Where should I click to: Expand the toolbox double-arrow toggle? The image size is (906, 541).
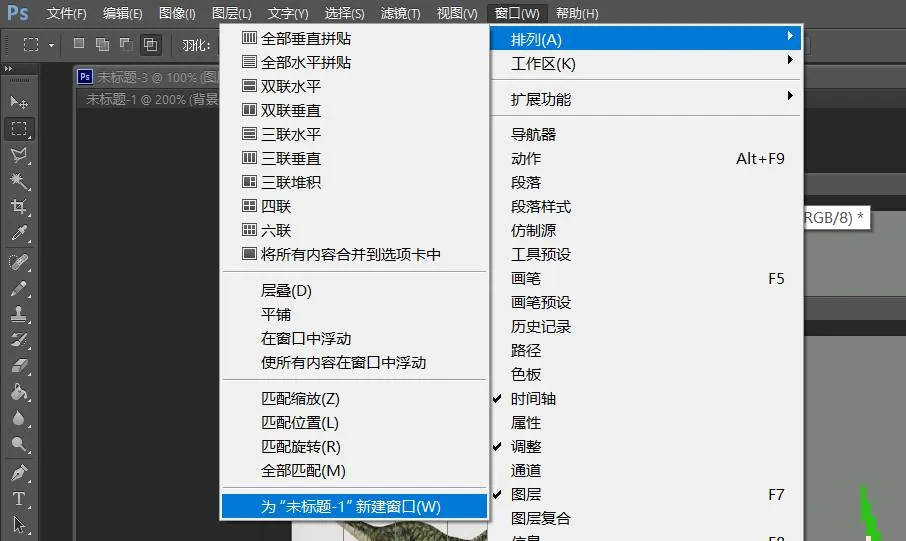pyautogui.click(x=9, y=69)
